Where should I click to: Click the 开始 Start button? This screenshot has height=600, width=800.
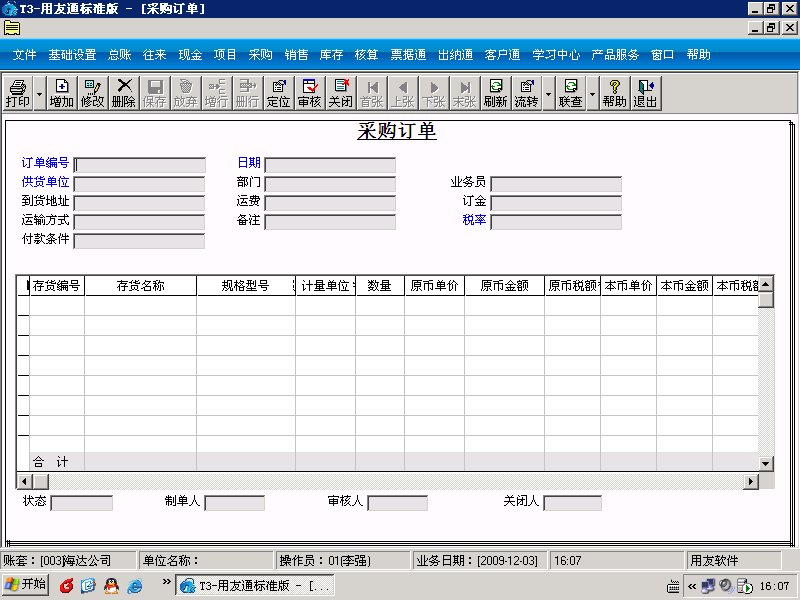tap(26, 585)
